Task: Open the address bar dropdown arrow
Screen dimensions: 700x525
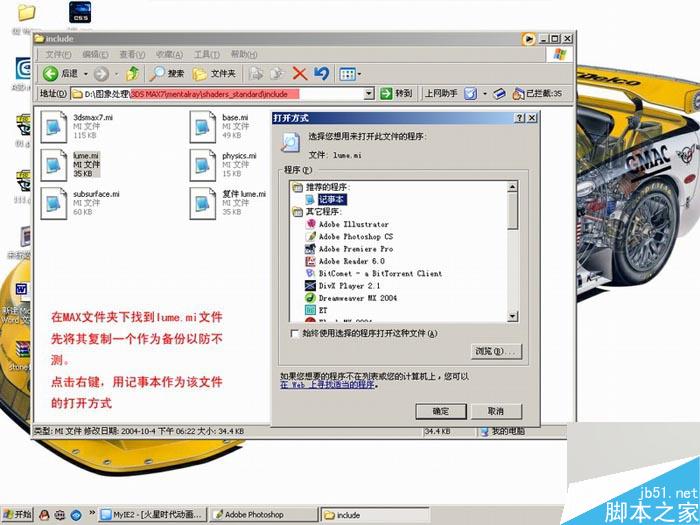Action: point(369,94)
